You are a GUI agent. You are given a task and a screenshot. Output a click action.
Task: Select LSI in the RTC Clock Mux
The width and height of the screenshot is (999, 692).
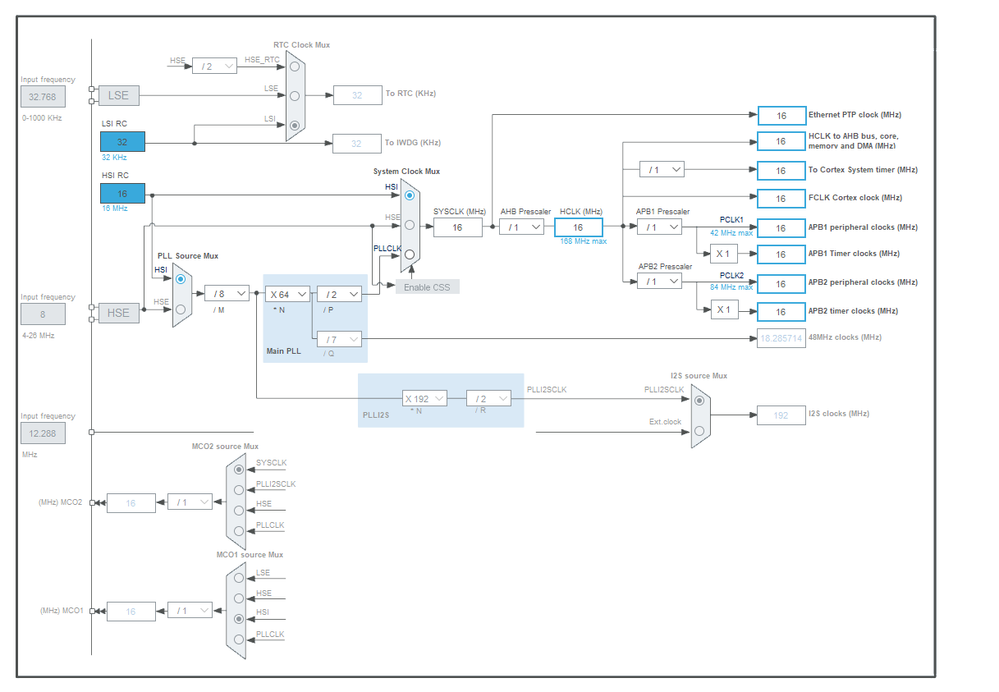294,126
